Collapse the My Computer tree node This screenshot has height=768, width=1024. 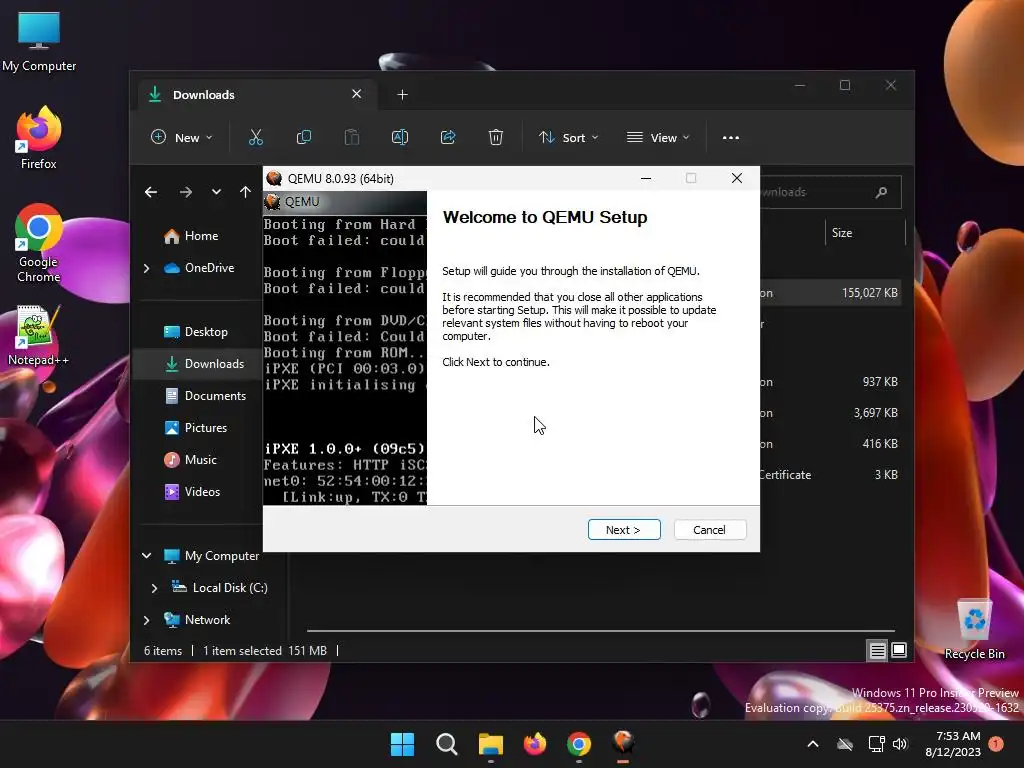146,556
